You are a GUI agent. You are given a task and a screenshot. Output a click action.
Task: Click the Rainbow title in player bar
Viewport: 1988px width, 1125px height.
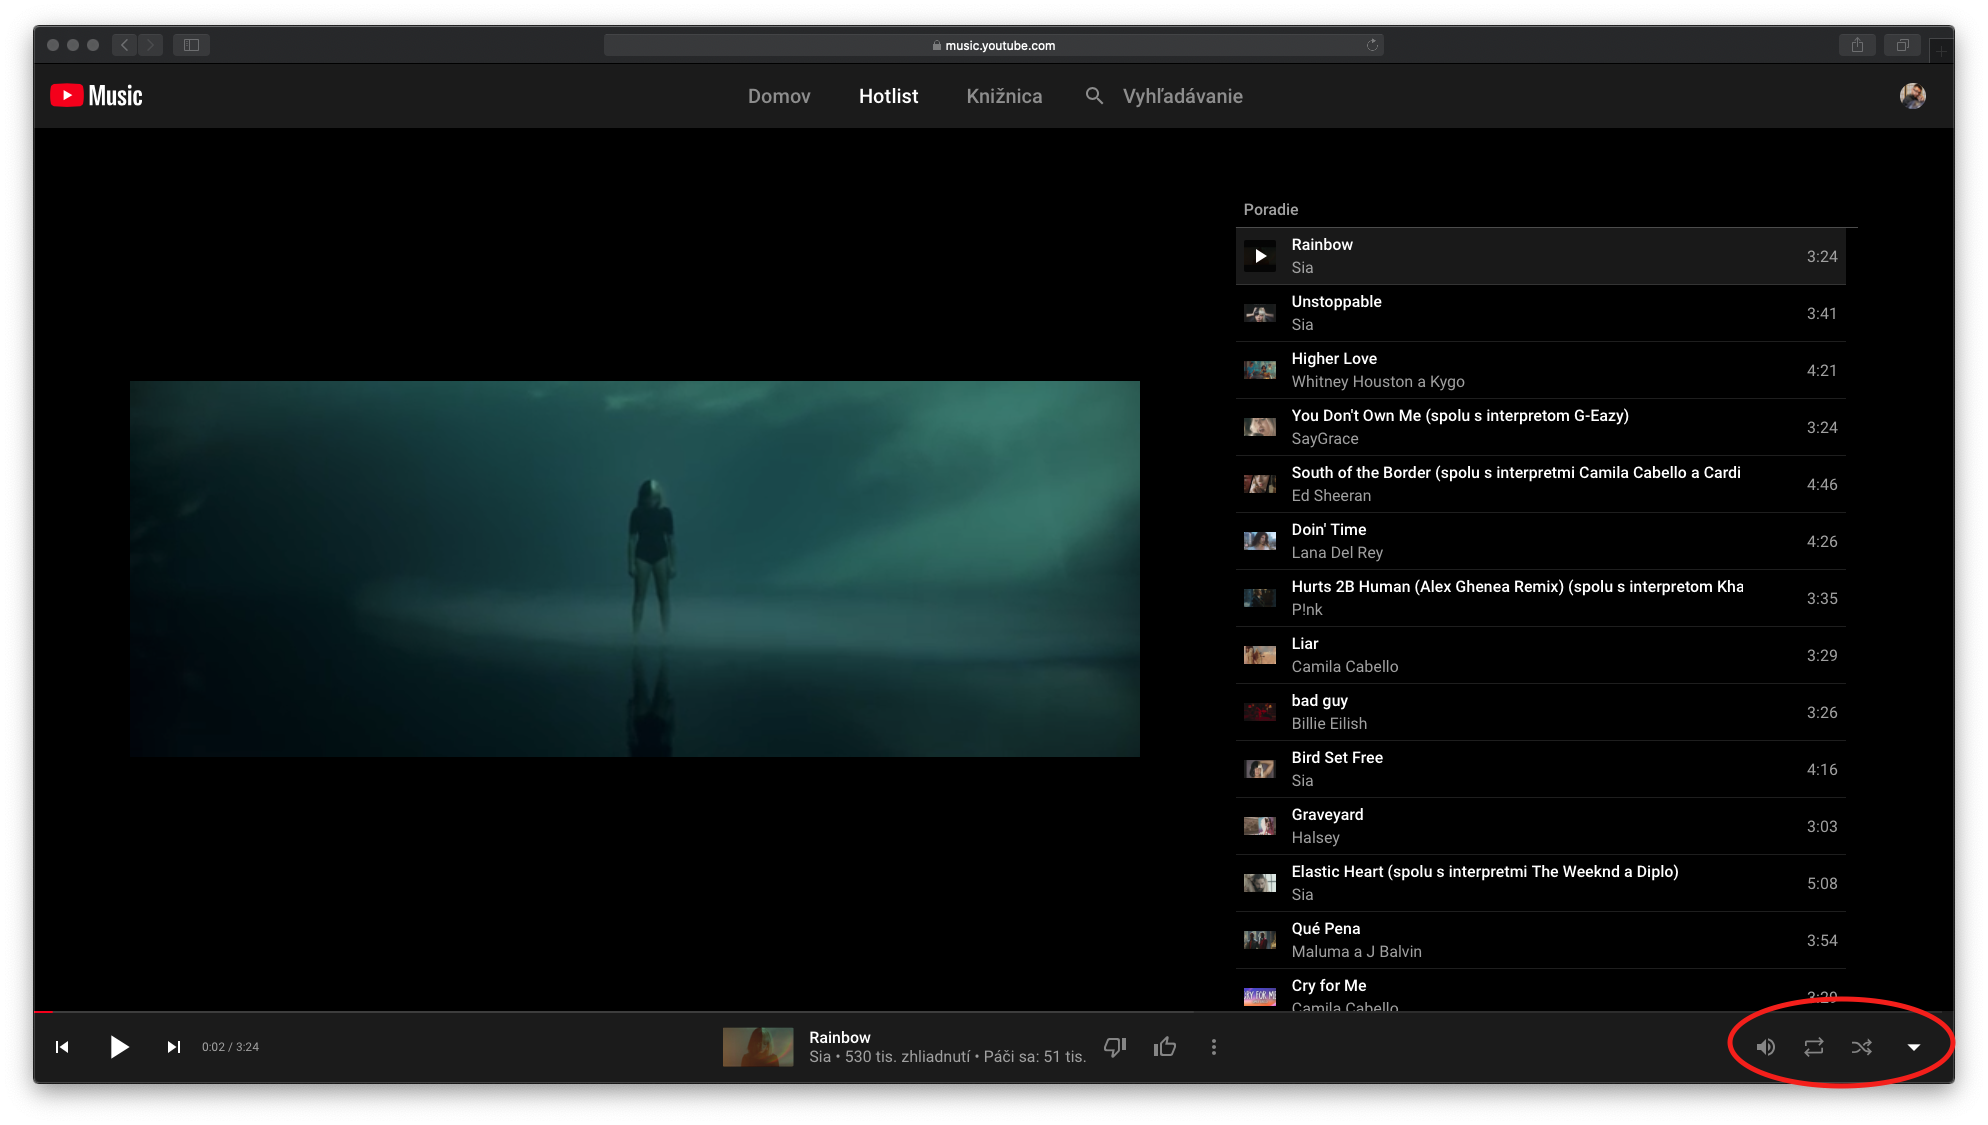click(x=840, y=1037)
